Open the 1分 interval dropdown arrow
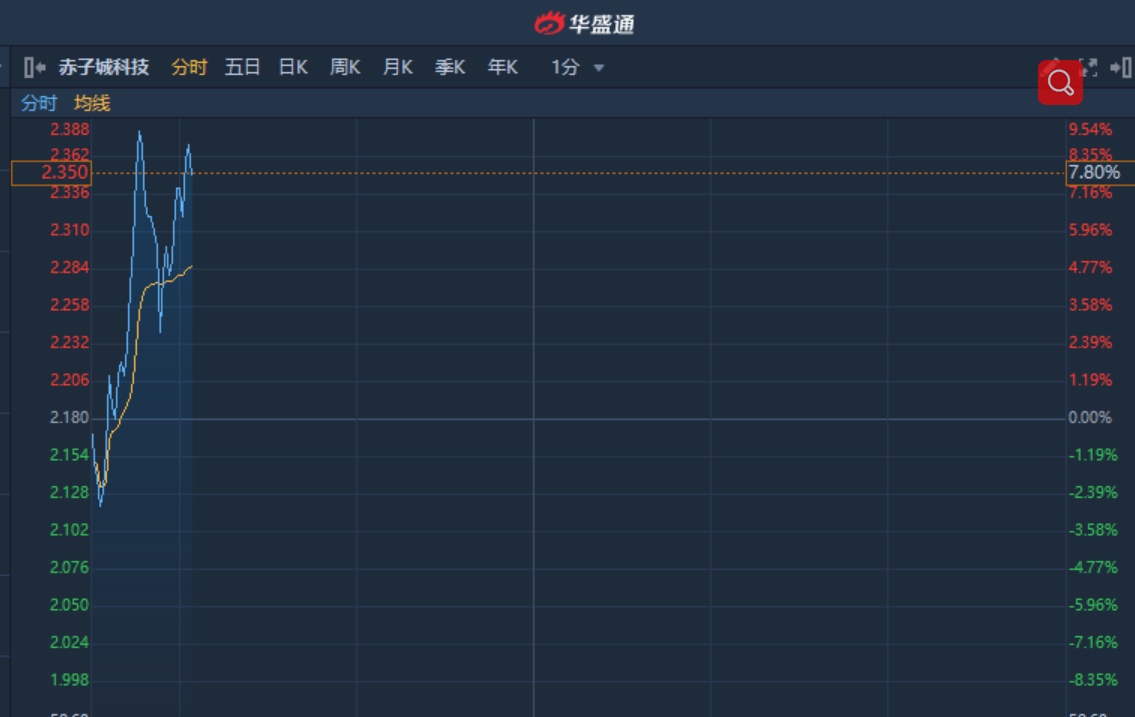 pos(599,68)
